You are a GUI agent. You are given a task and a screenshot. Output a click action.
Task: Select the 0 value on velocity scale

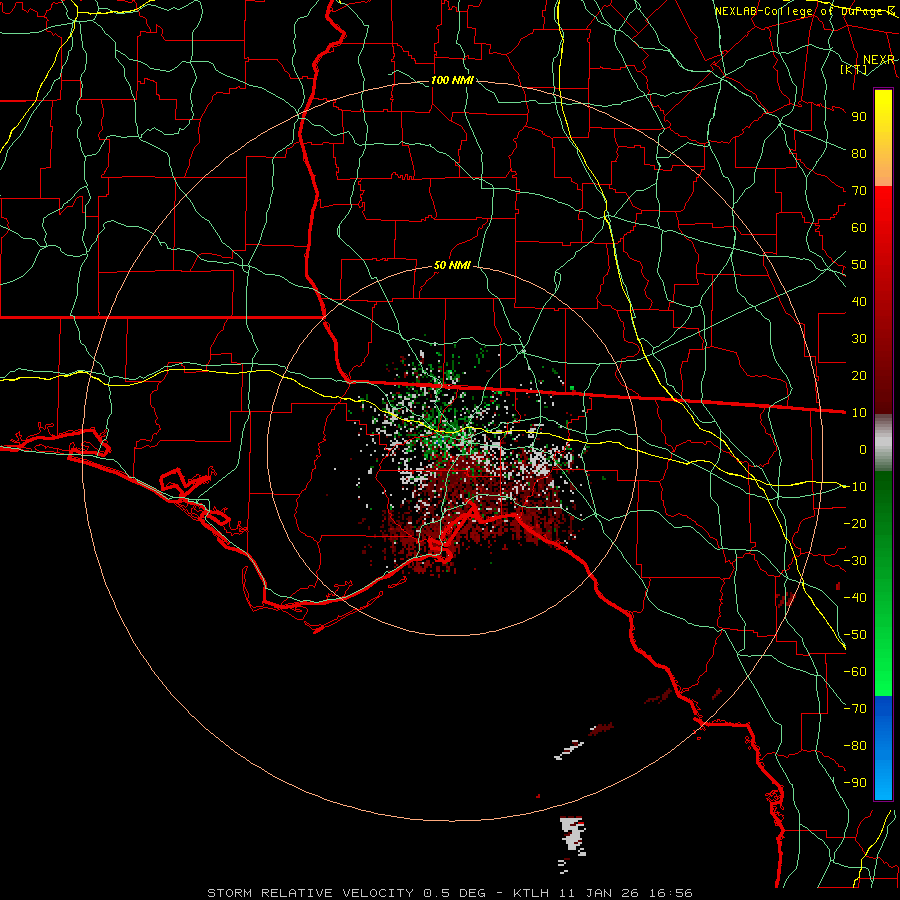pyautogui.click(x=863, y=449)
